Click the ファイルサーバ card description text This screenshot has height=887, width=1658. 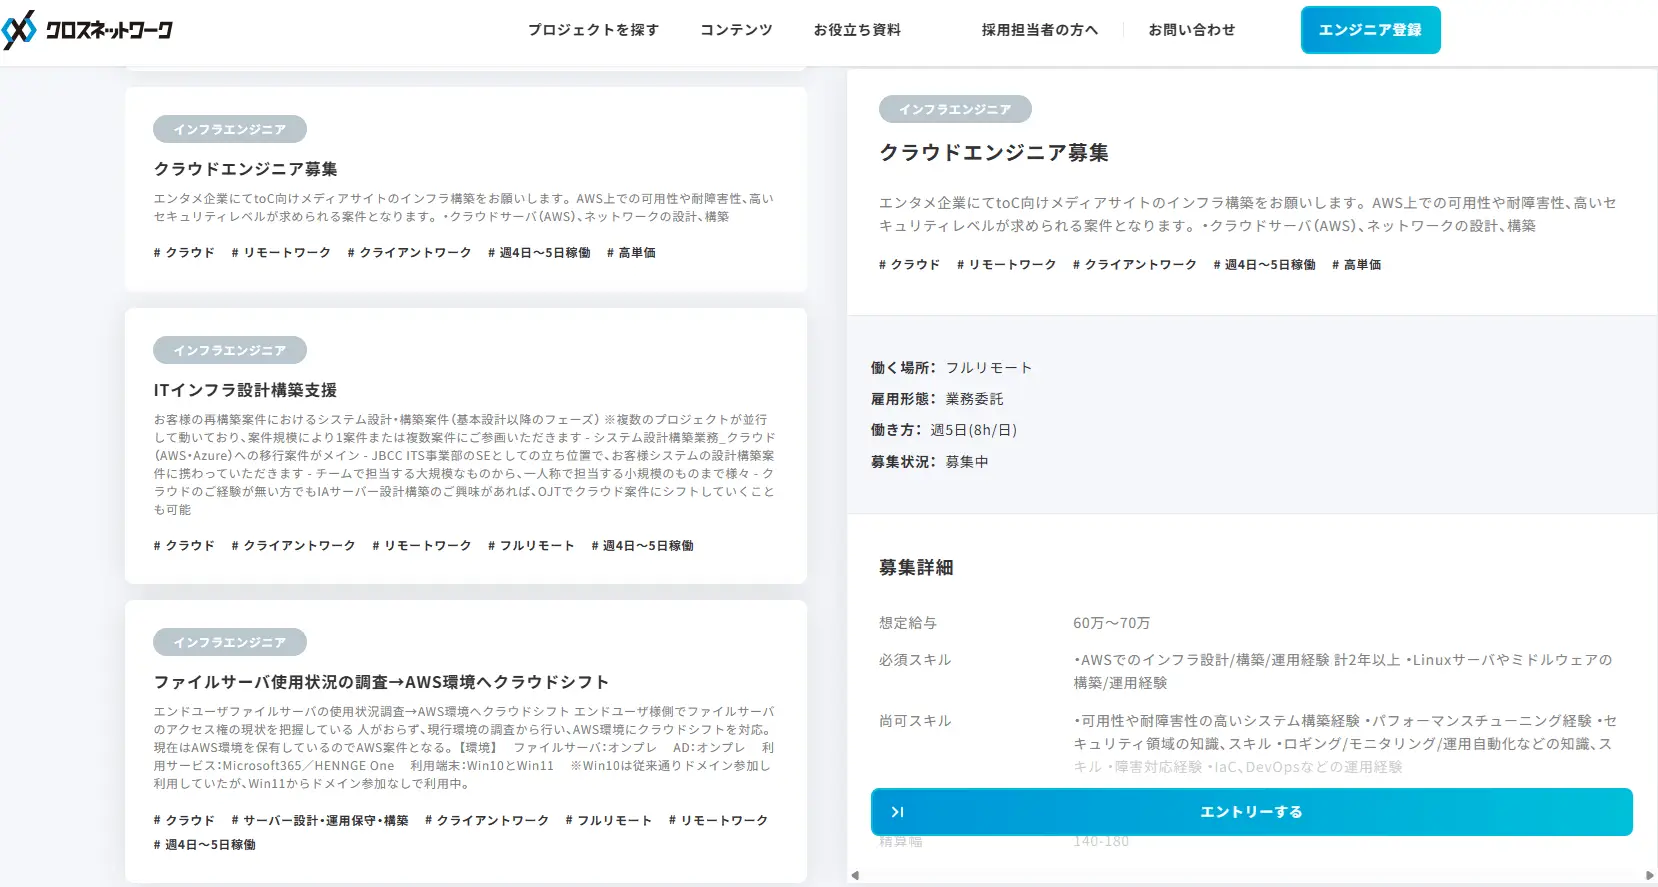point(465,748)
